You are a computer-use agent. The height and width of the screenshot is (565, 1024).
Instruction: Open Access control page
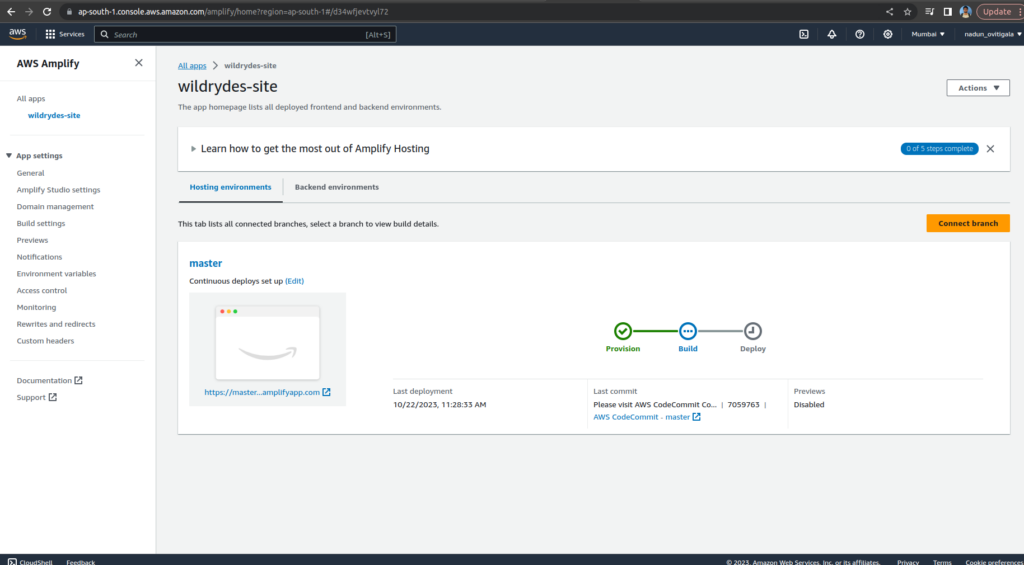41,291
